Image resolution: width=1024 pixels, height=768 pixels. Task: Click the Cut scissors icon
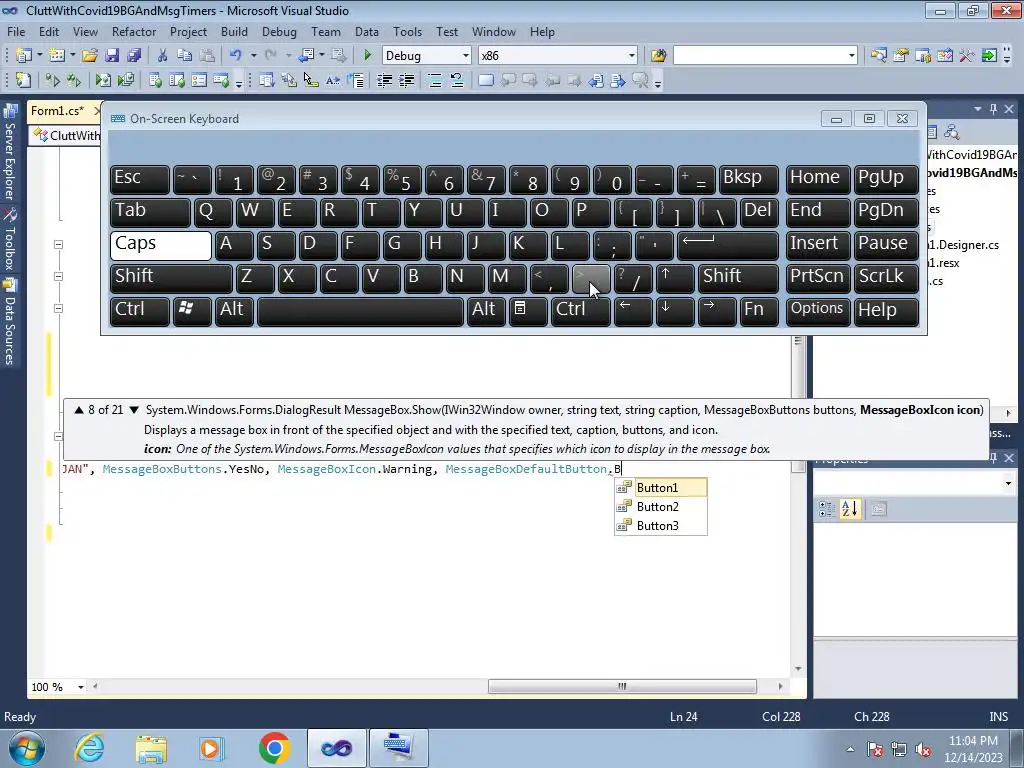pyautogui.click(x=163, y=56)
